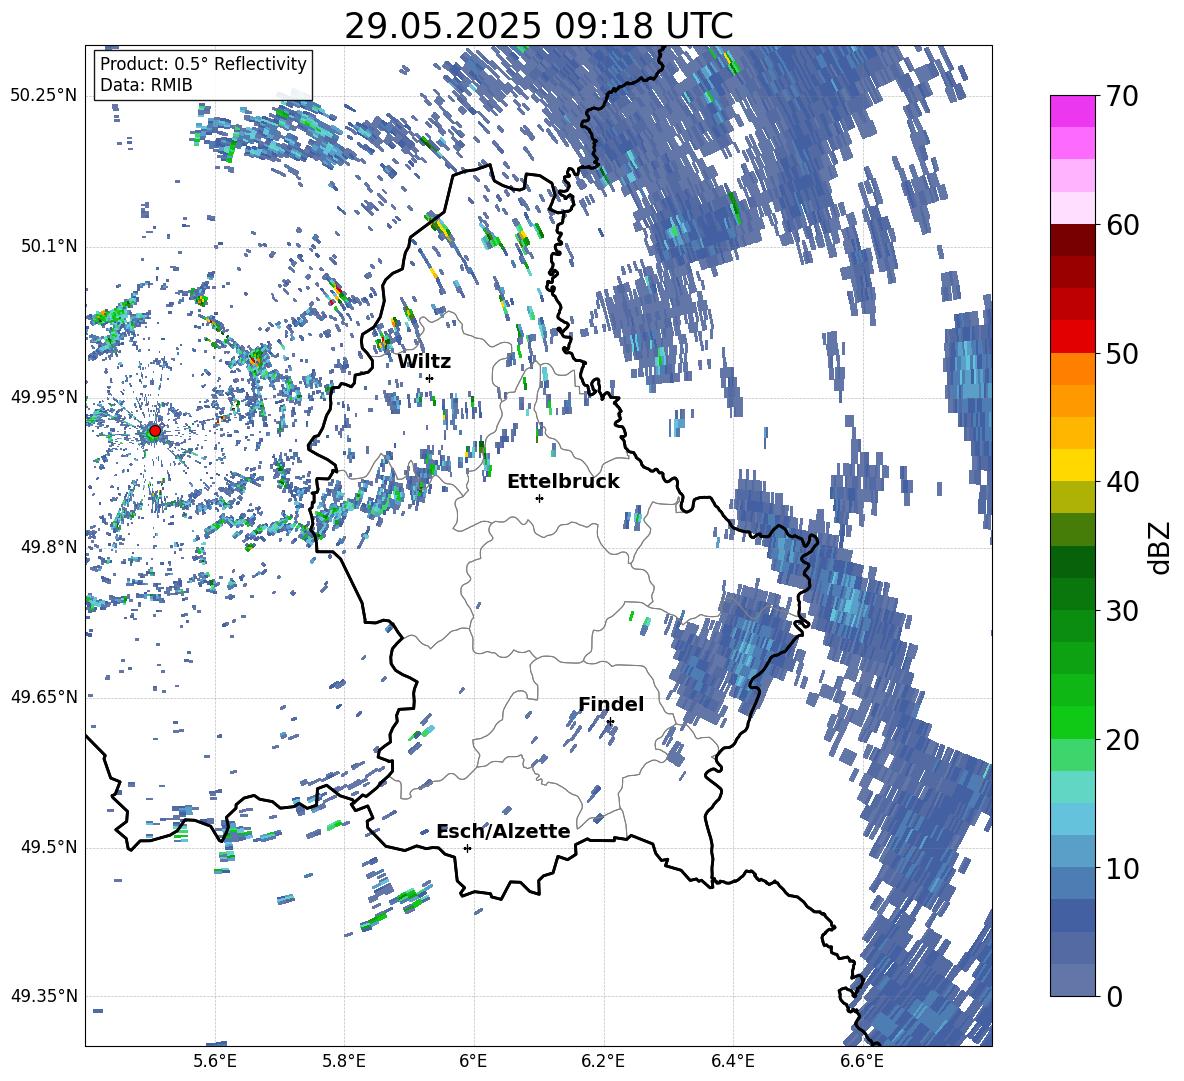Click the 60 value on colorbar
Viewport: 1184px width, 1081px height.
1122,225
